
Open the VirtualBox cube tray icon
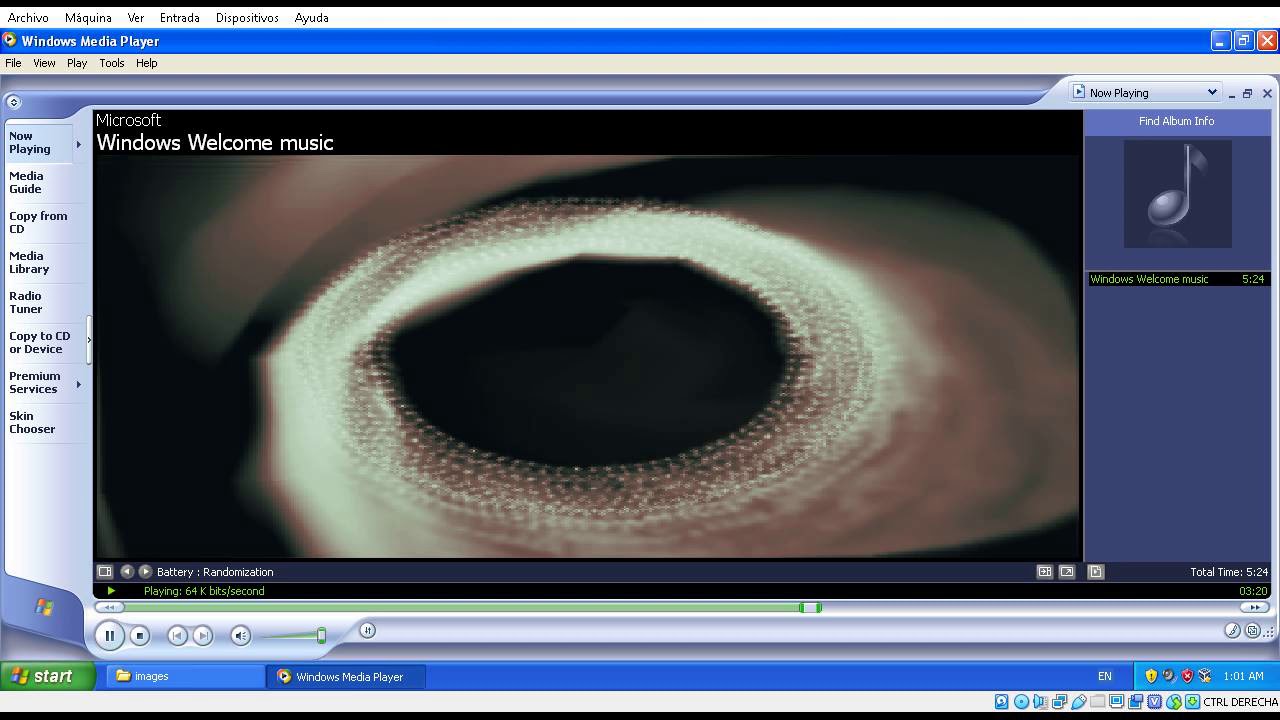coord(1205,676)
